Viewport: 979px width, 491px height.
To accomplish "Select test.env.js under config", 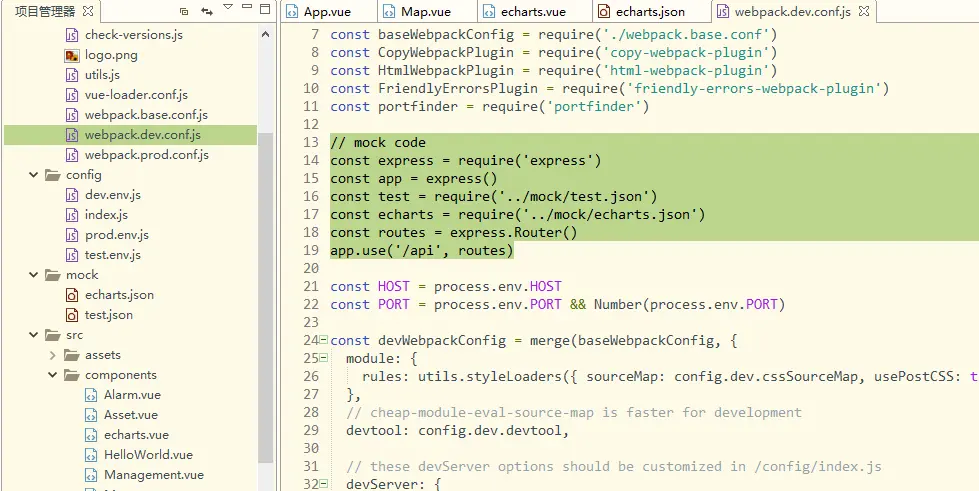I will tap(113, 255).
